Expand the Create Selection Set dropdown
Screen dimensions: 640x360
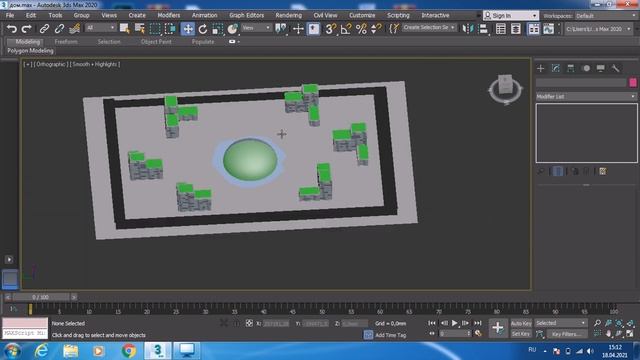pyautogui.click(x=429, y=28)
